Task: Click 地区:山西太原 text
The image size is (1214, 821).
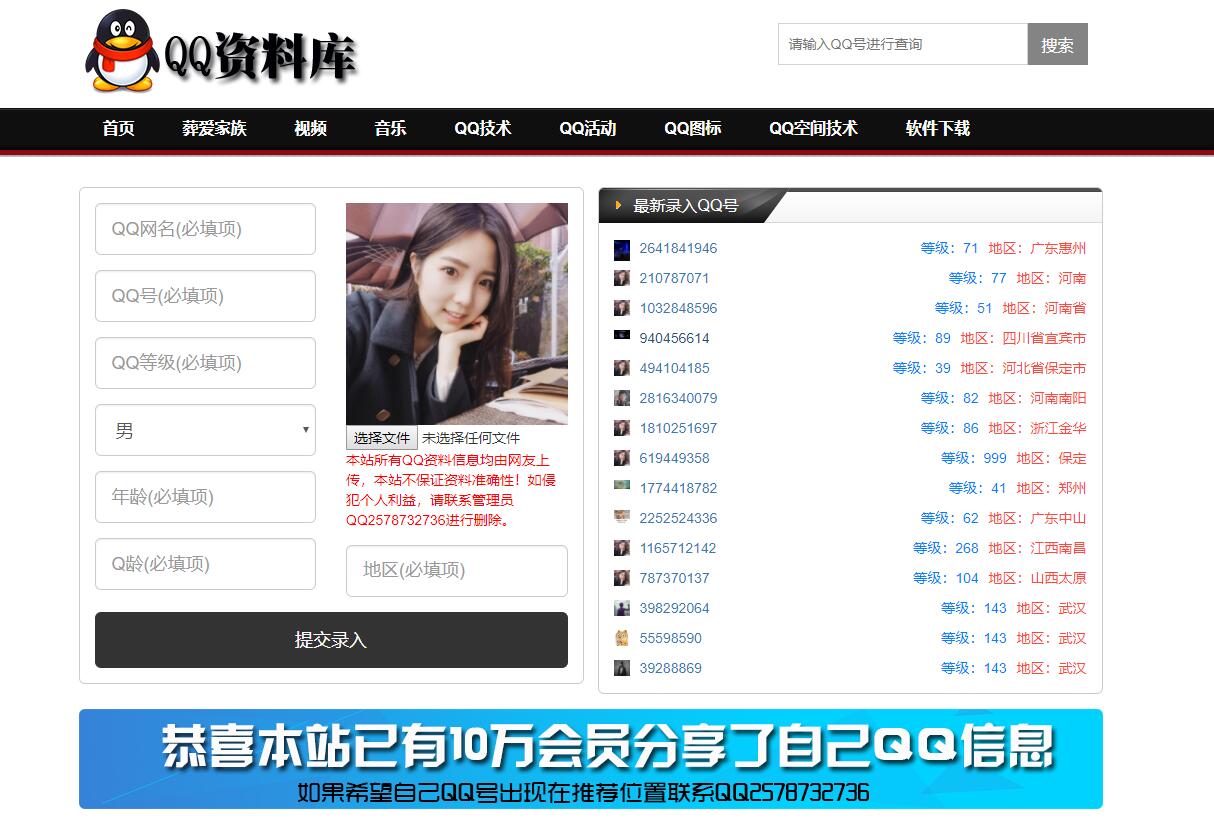Action: pos(1037,578)
